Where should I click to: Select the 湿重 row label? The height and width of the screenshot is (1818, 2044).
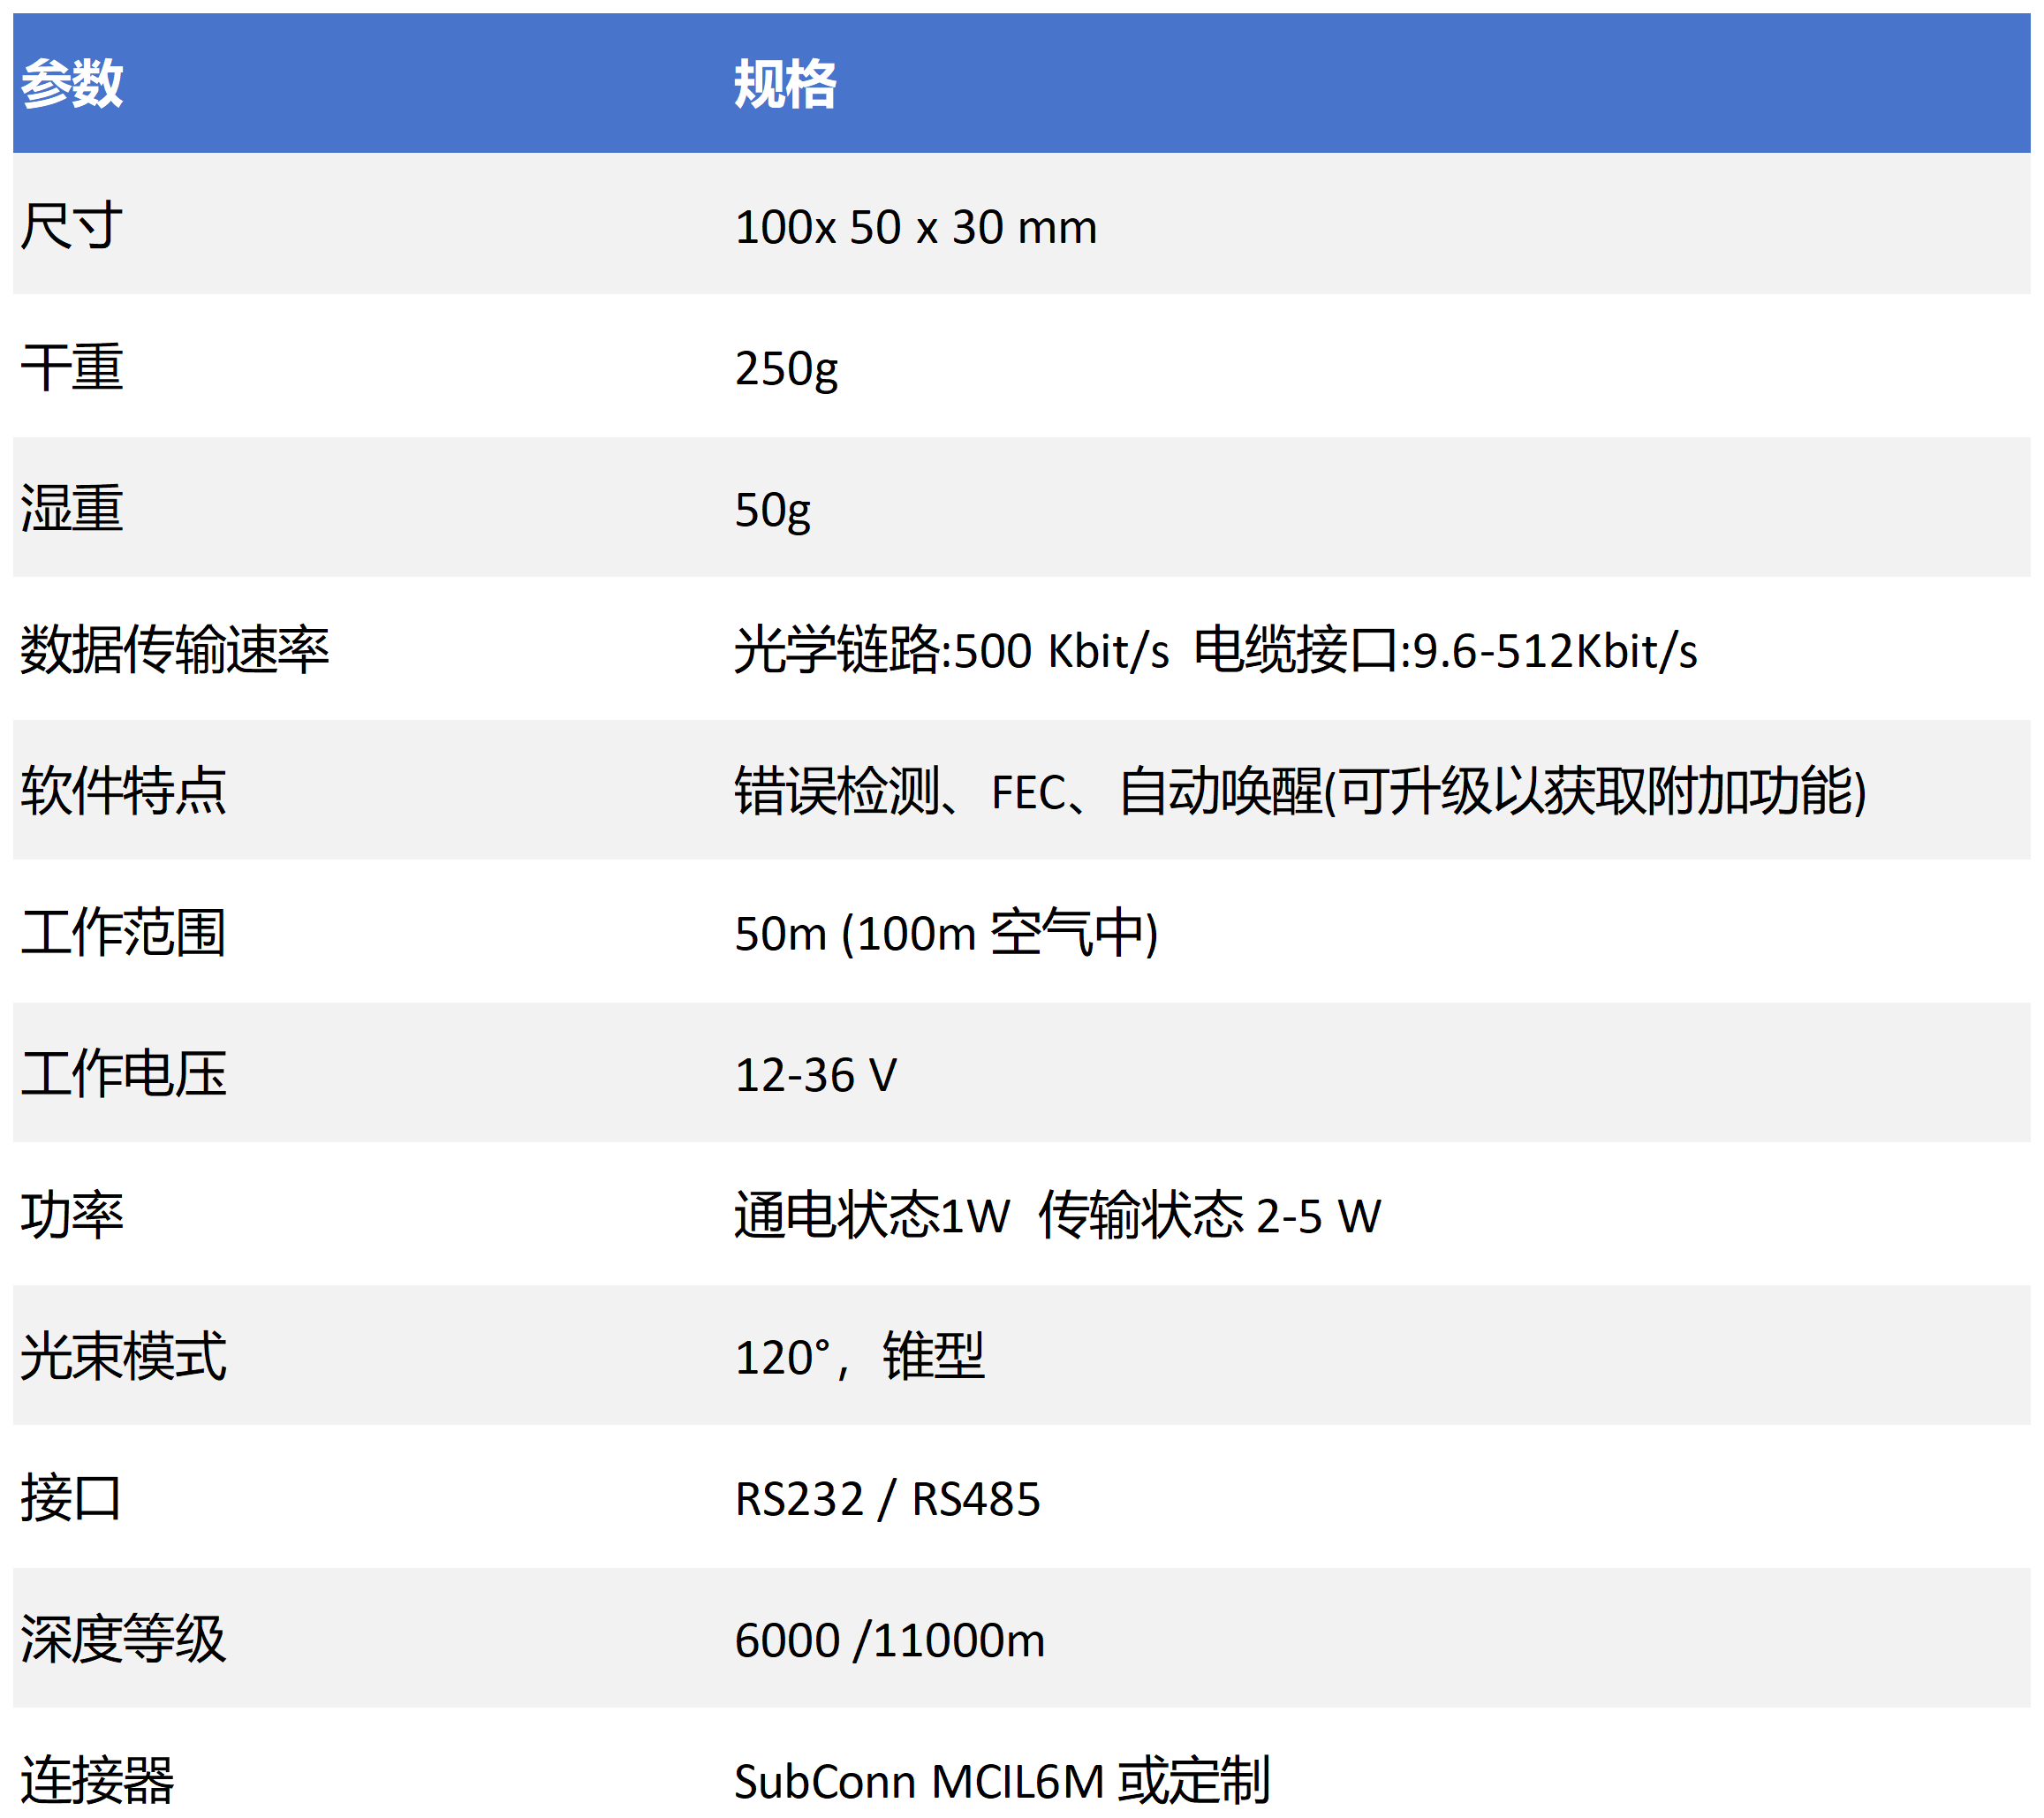[72, 509]
